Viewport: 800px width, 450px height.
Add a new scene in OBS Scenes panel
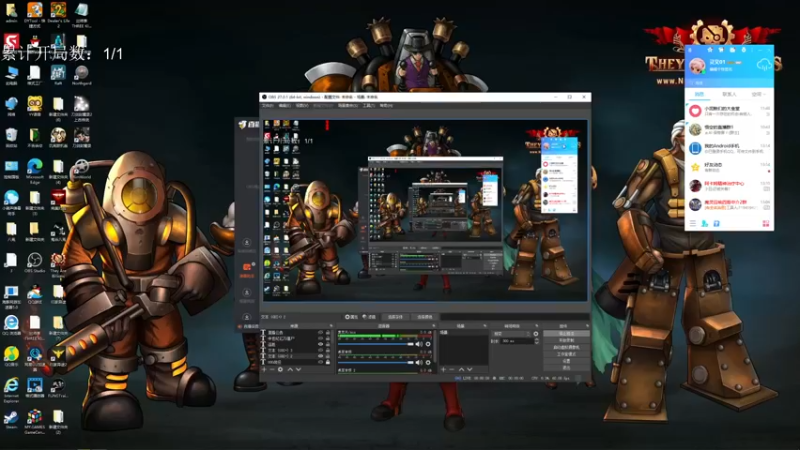coord(443,369)
